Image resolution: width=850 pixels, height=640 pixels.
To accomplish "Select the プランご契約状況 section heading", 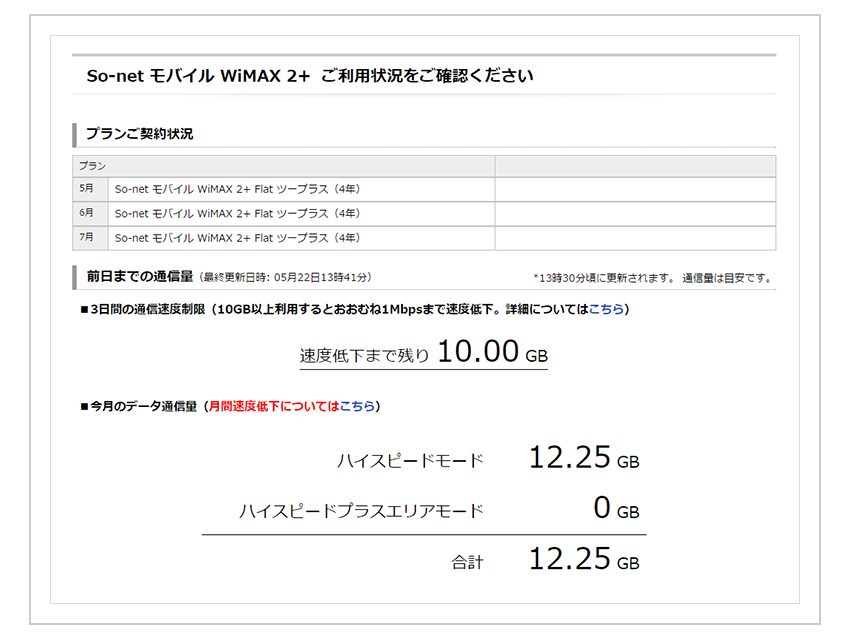I will click(140, 134).
